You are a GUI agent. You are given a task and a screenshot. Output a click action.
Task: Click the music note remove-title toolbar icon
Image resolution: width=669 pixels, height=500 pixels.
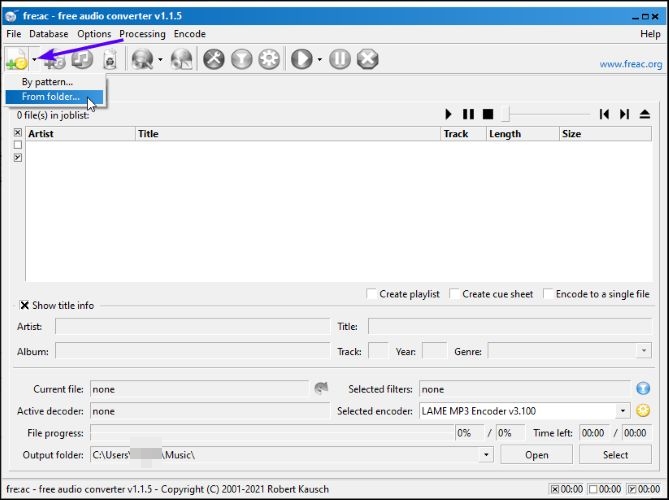(82, 59)
